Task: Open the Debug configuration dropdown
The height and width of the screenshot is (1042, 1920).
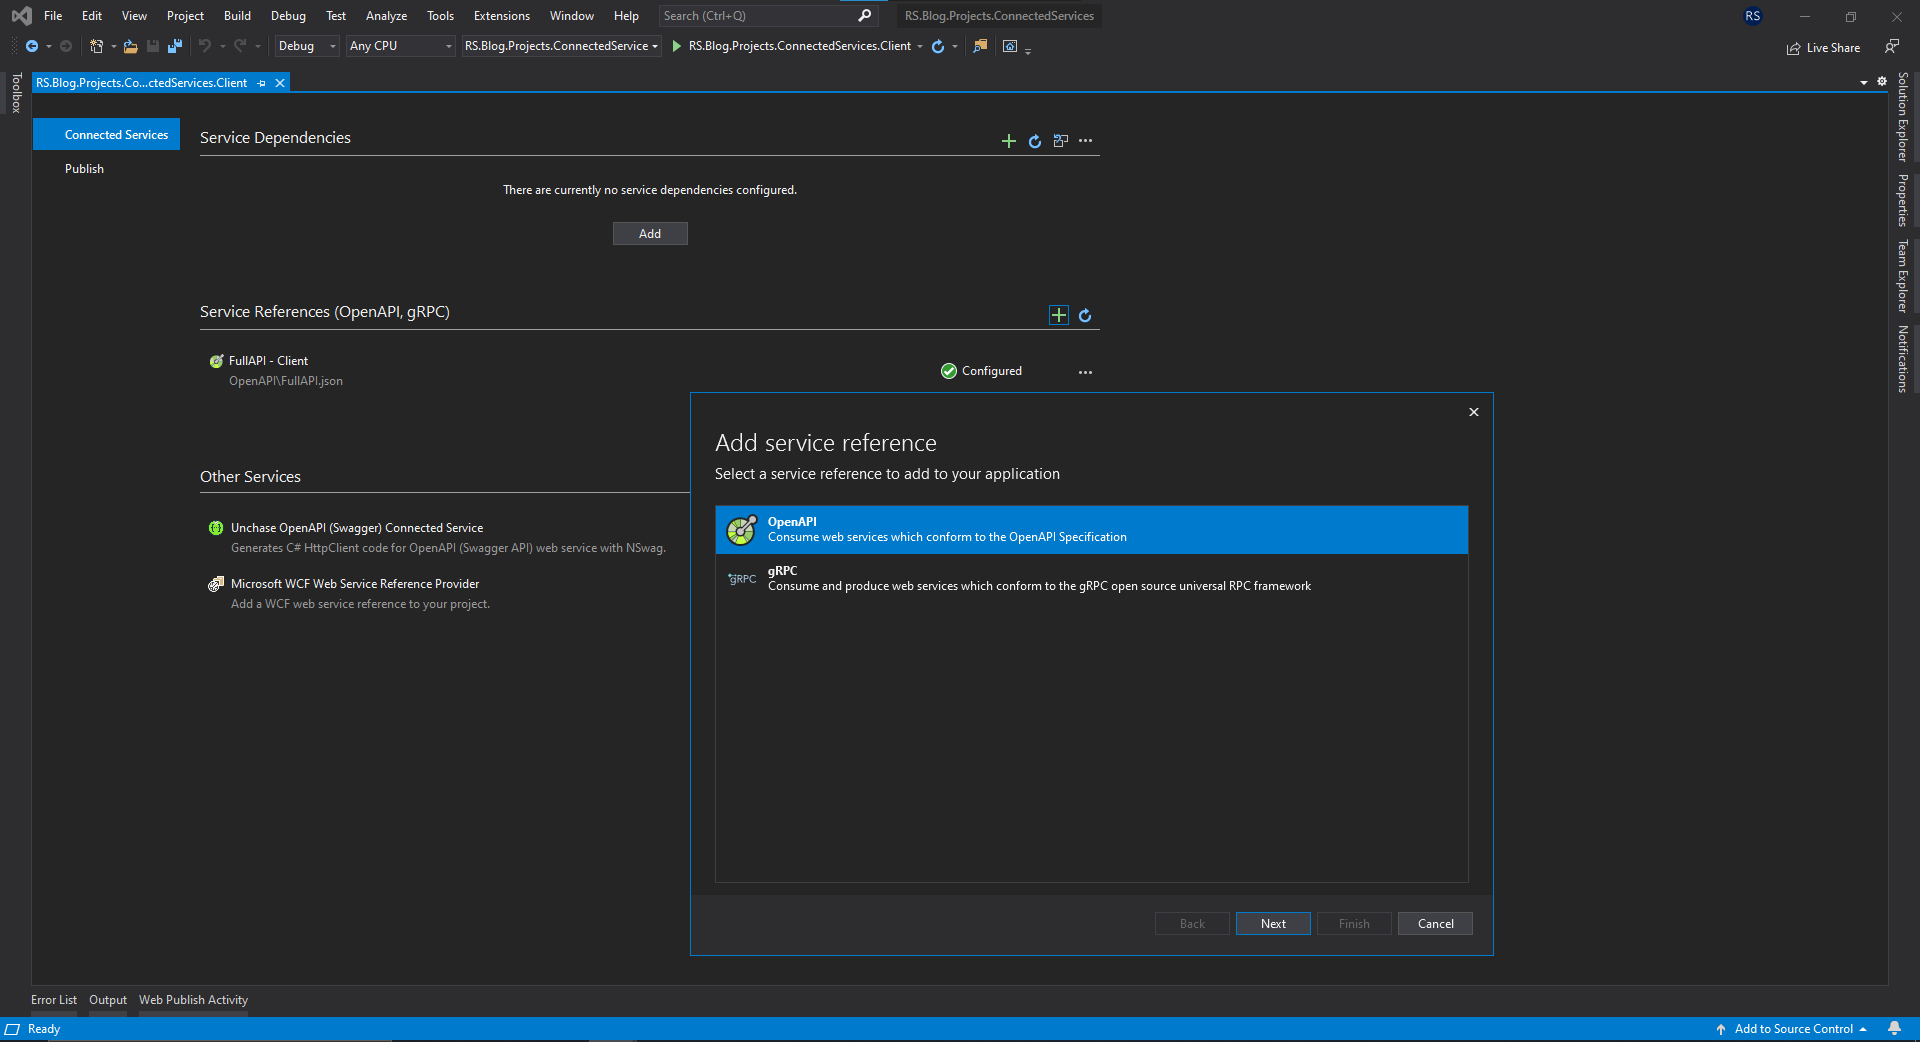Action: (307, 46)
